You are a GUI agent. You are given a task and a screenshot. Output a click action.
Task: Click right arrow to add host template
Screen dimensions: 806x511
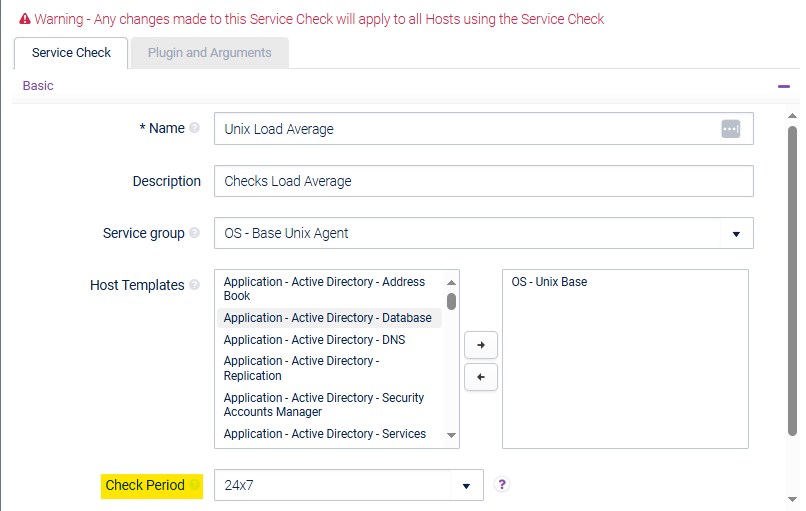pos(481,345)
